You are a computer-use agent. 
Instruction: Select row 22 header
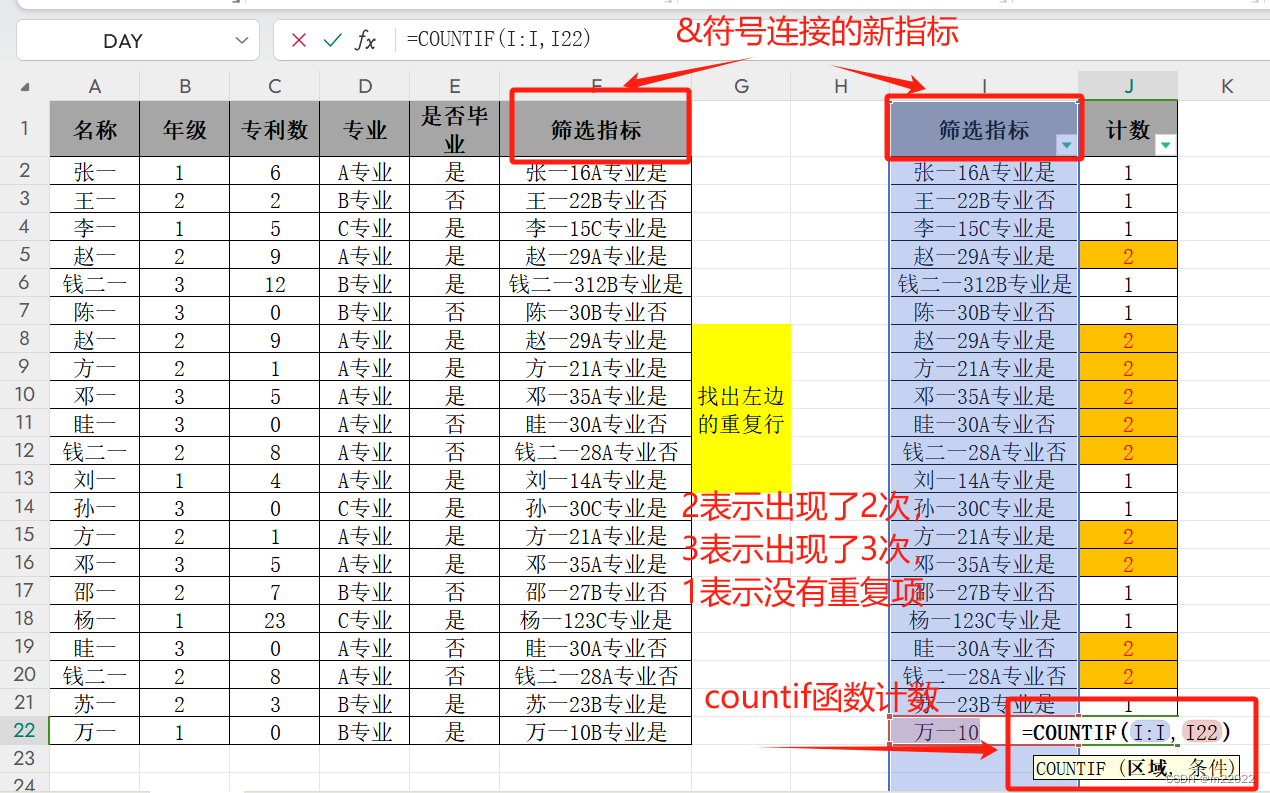point(25,731)
